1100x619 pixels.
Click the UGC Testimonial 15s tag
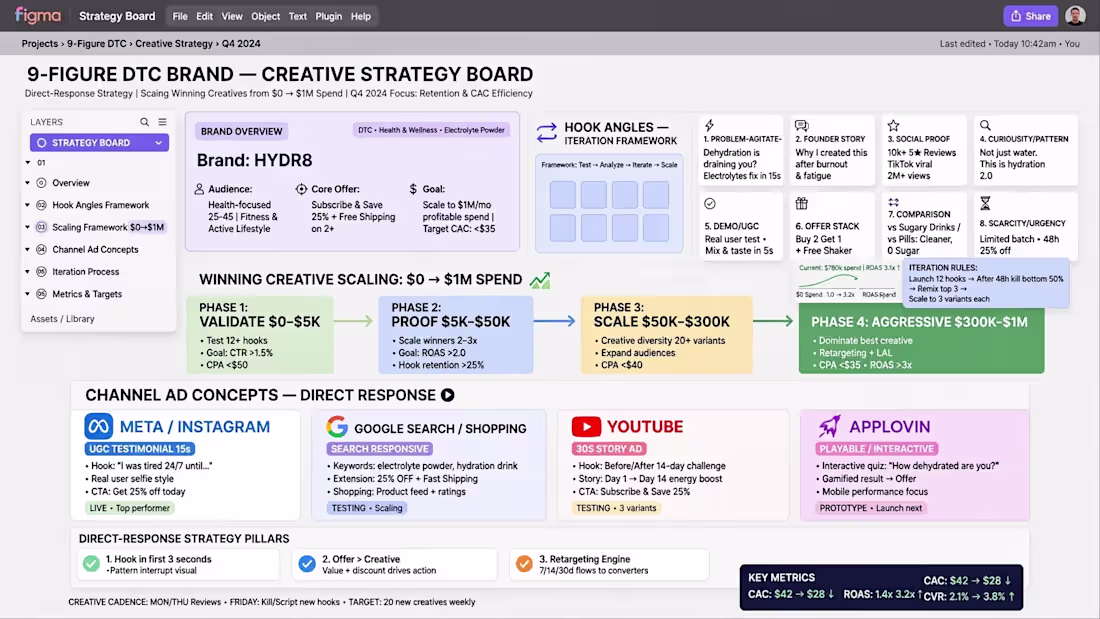(x=140, y=448)
